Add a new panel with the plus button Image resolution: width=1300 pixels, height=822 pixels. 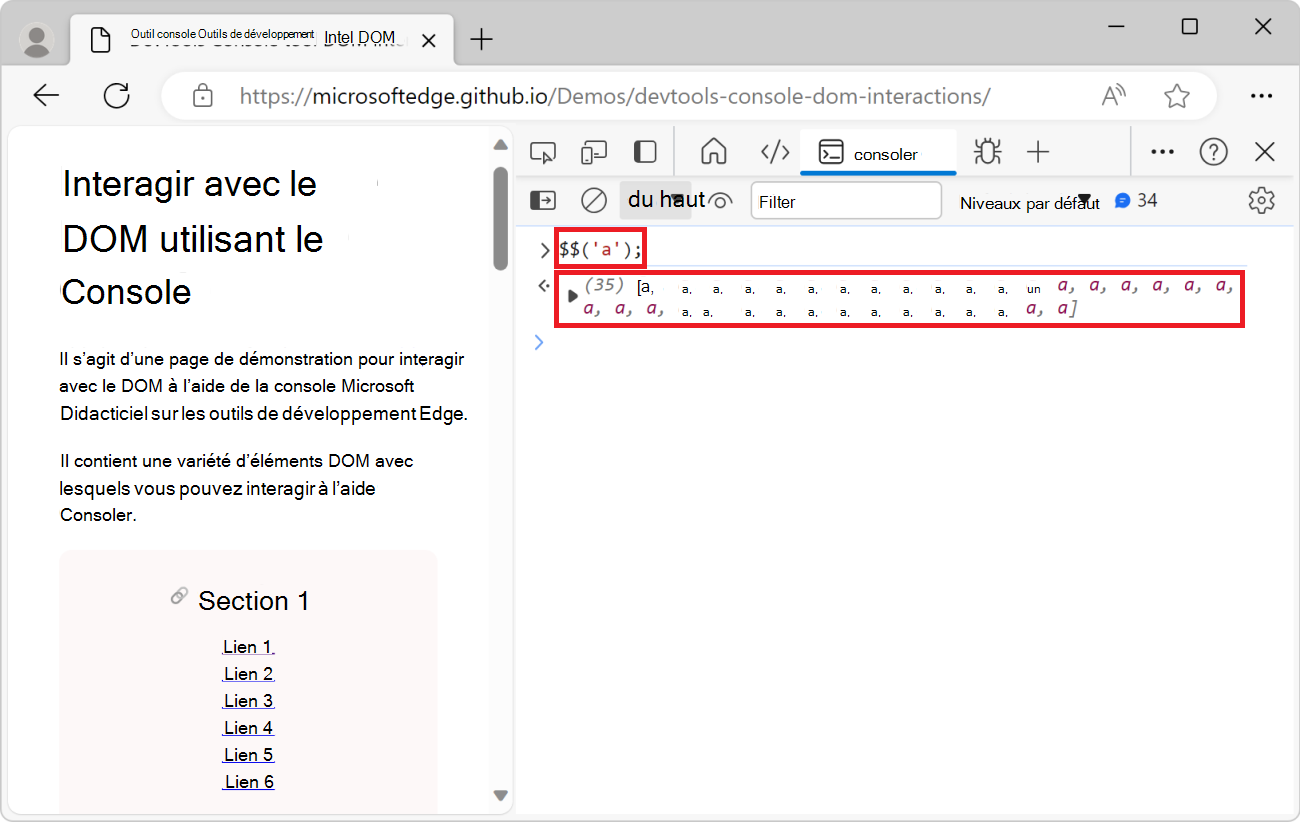point(1038,151)
